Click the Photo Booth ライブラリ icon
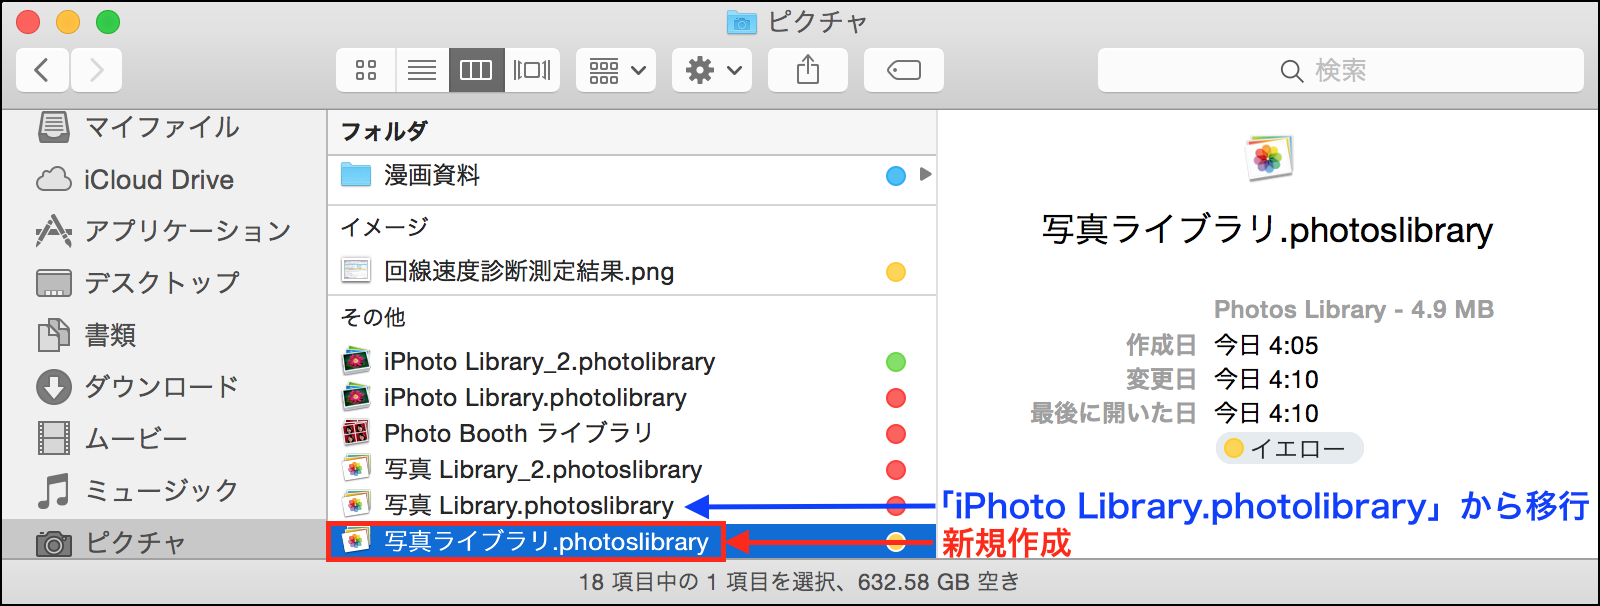The width and height of the screenshot is (1600, 606). [356, 433]
